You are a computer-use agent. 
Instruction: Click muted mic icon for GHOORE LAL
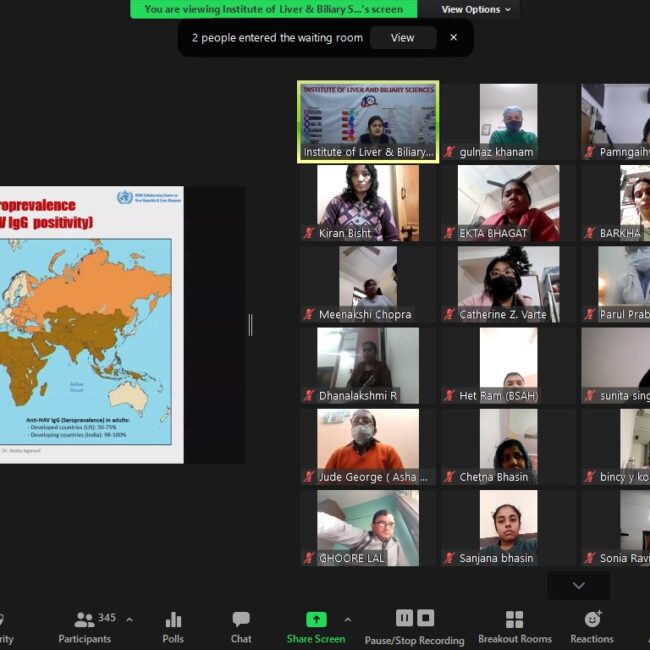tap(310, 558)
